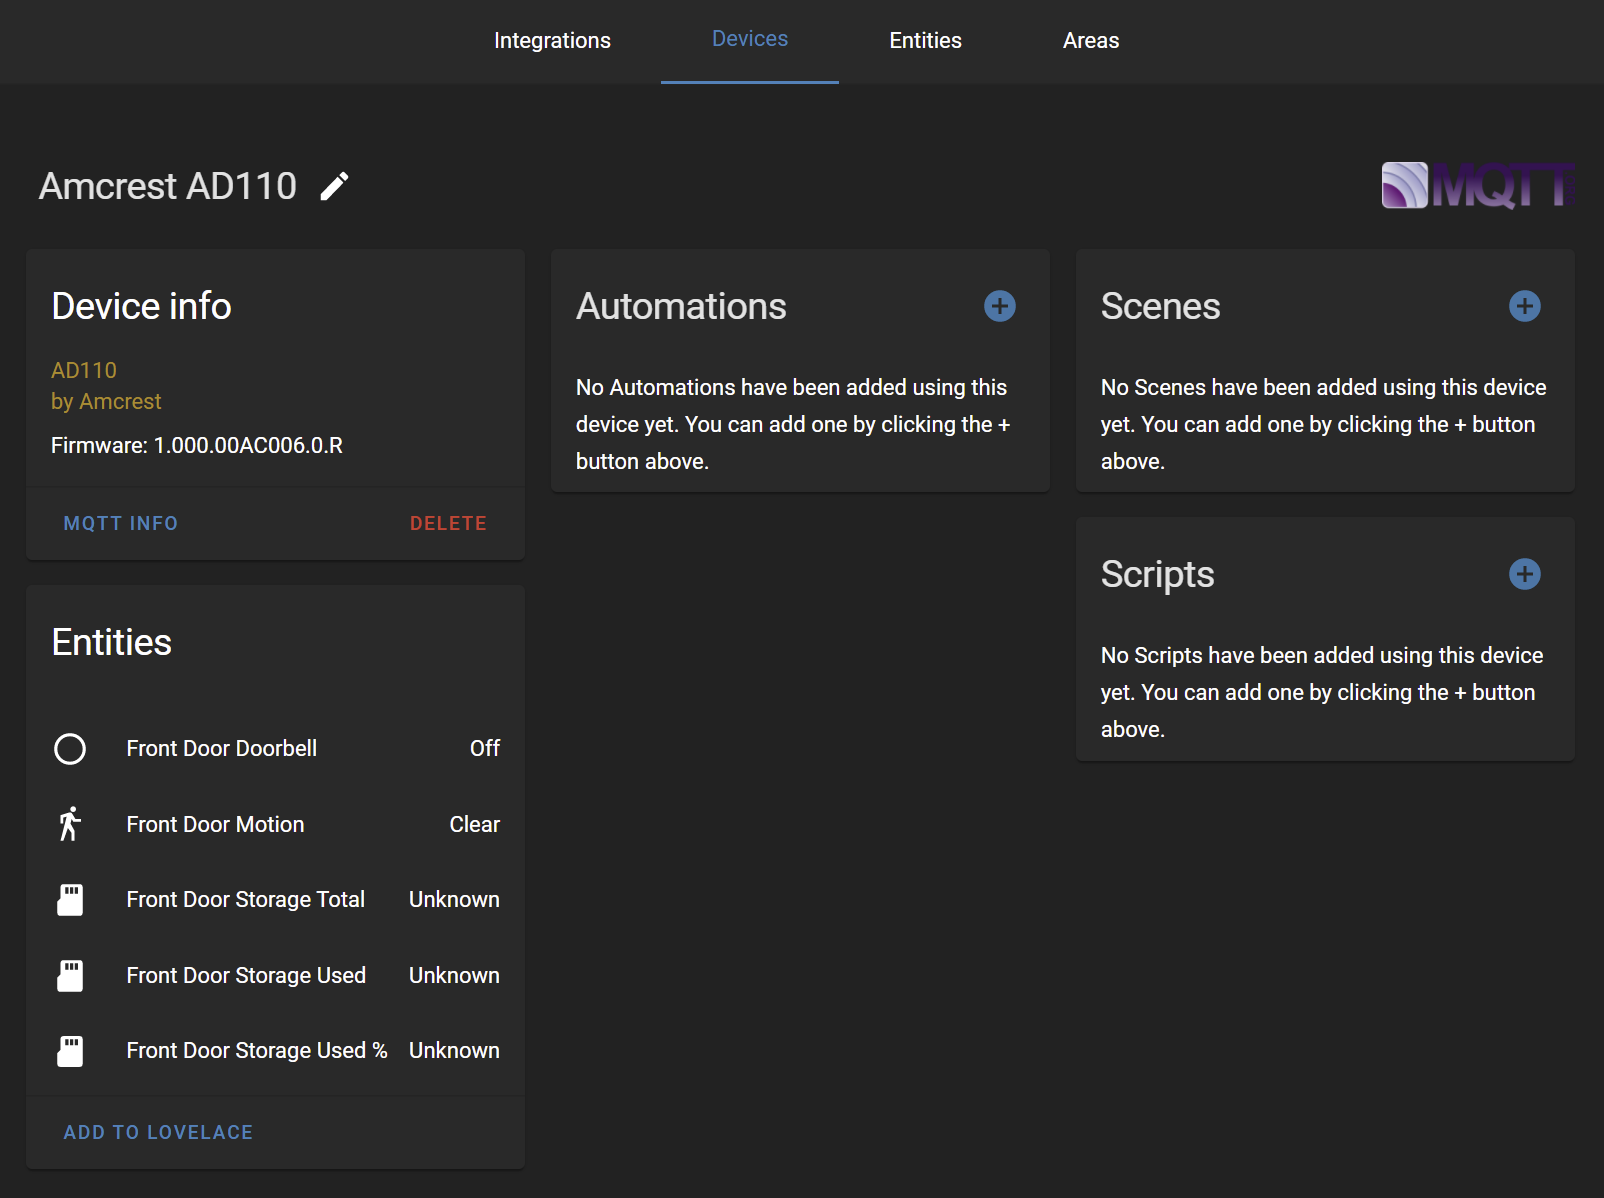Open the Front Door Storage Used entity row
Screen dimensions: 1604x1198
(275, 975)
